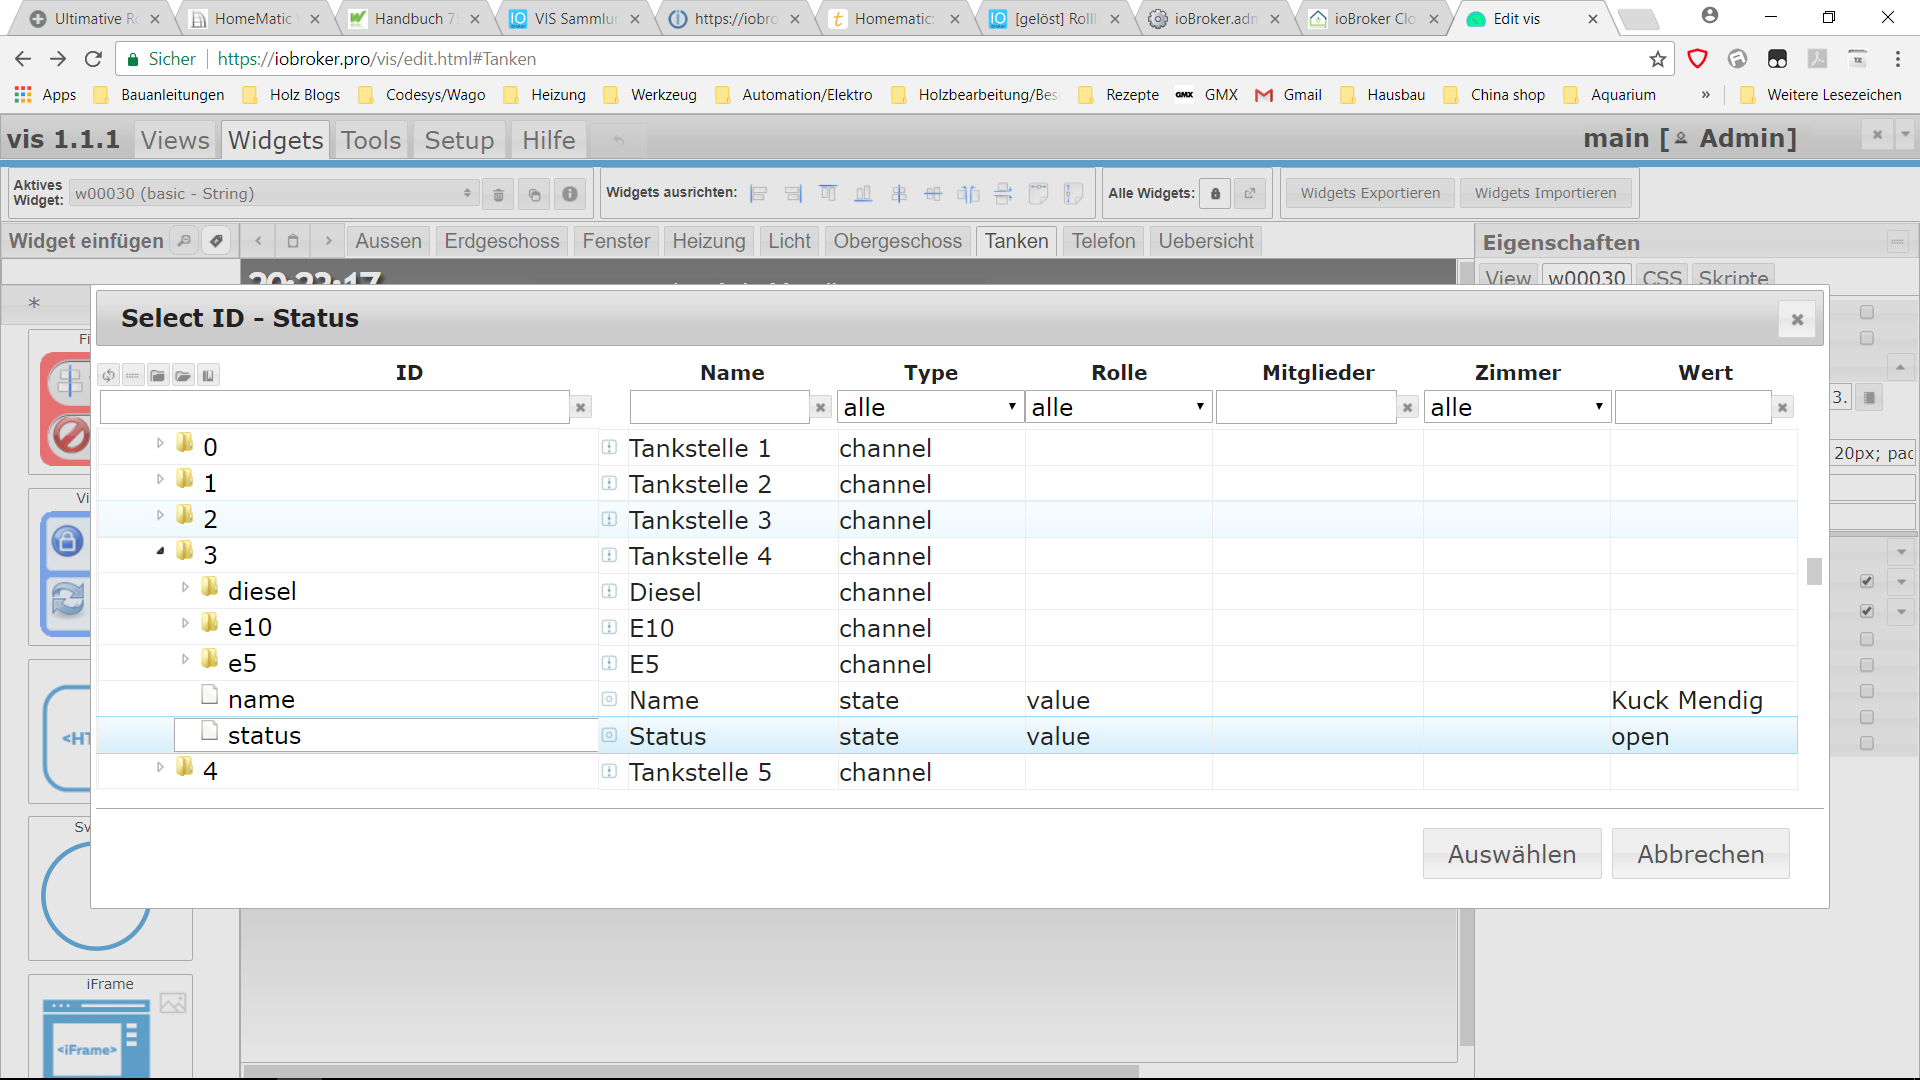This screenshot has width=1920, height=1080.
Task: Click the list view toggle icon next to refresh
Action: click(133, 375)
